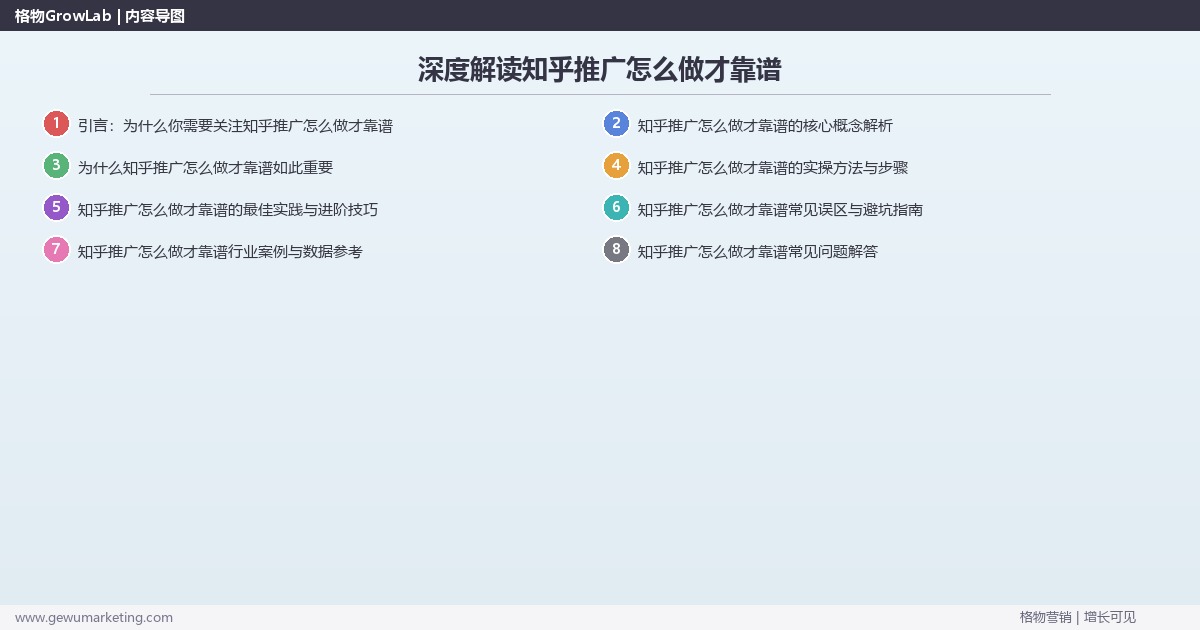The image size is (1200, 630).
Task: Select item 知乎推广怎么做才靠谱的实操方法与步骤
Action: click(773, 168)
